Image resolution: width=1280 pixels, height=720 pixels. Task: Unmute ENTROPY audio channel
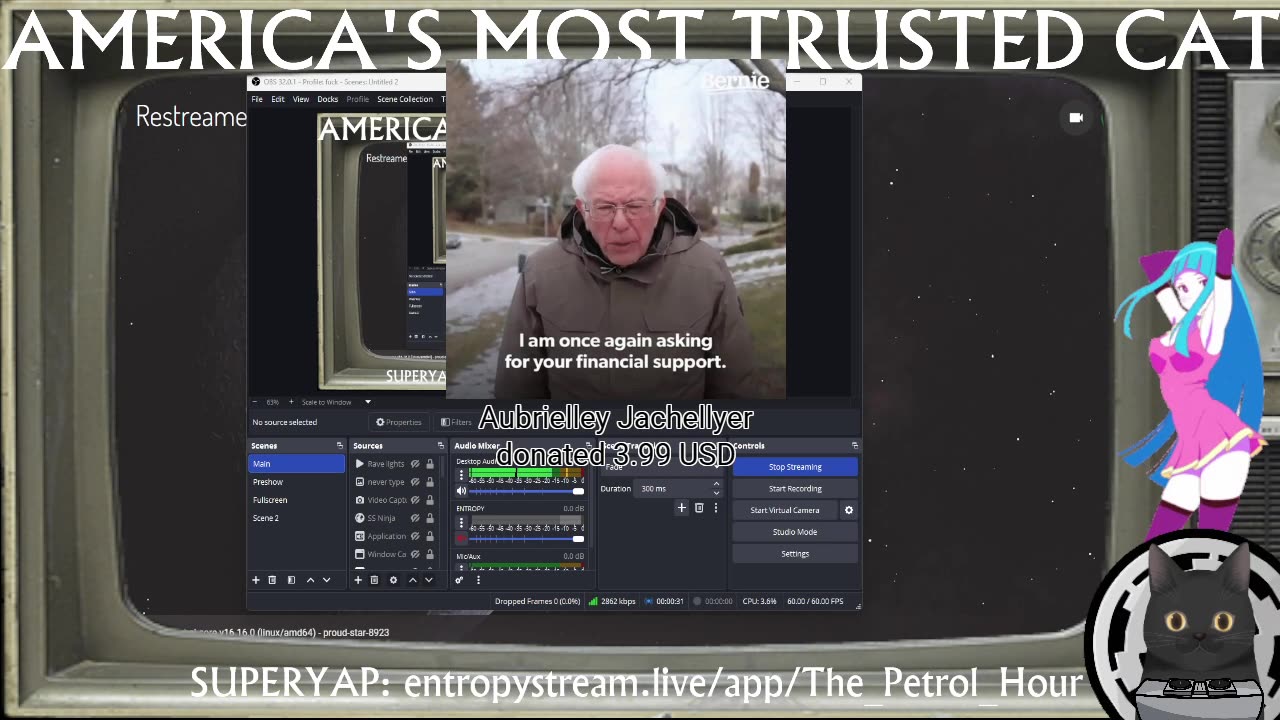pos(461,539)
